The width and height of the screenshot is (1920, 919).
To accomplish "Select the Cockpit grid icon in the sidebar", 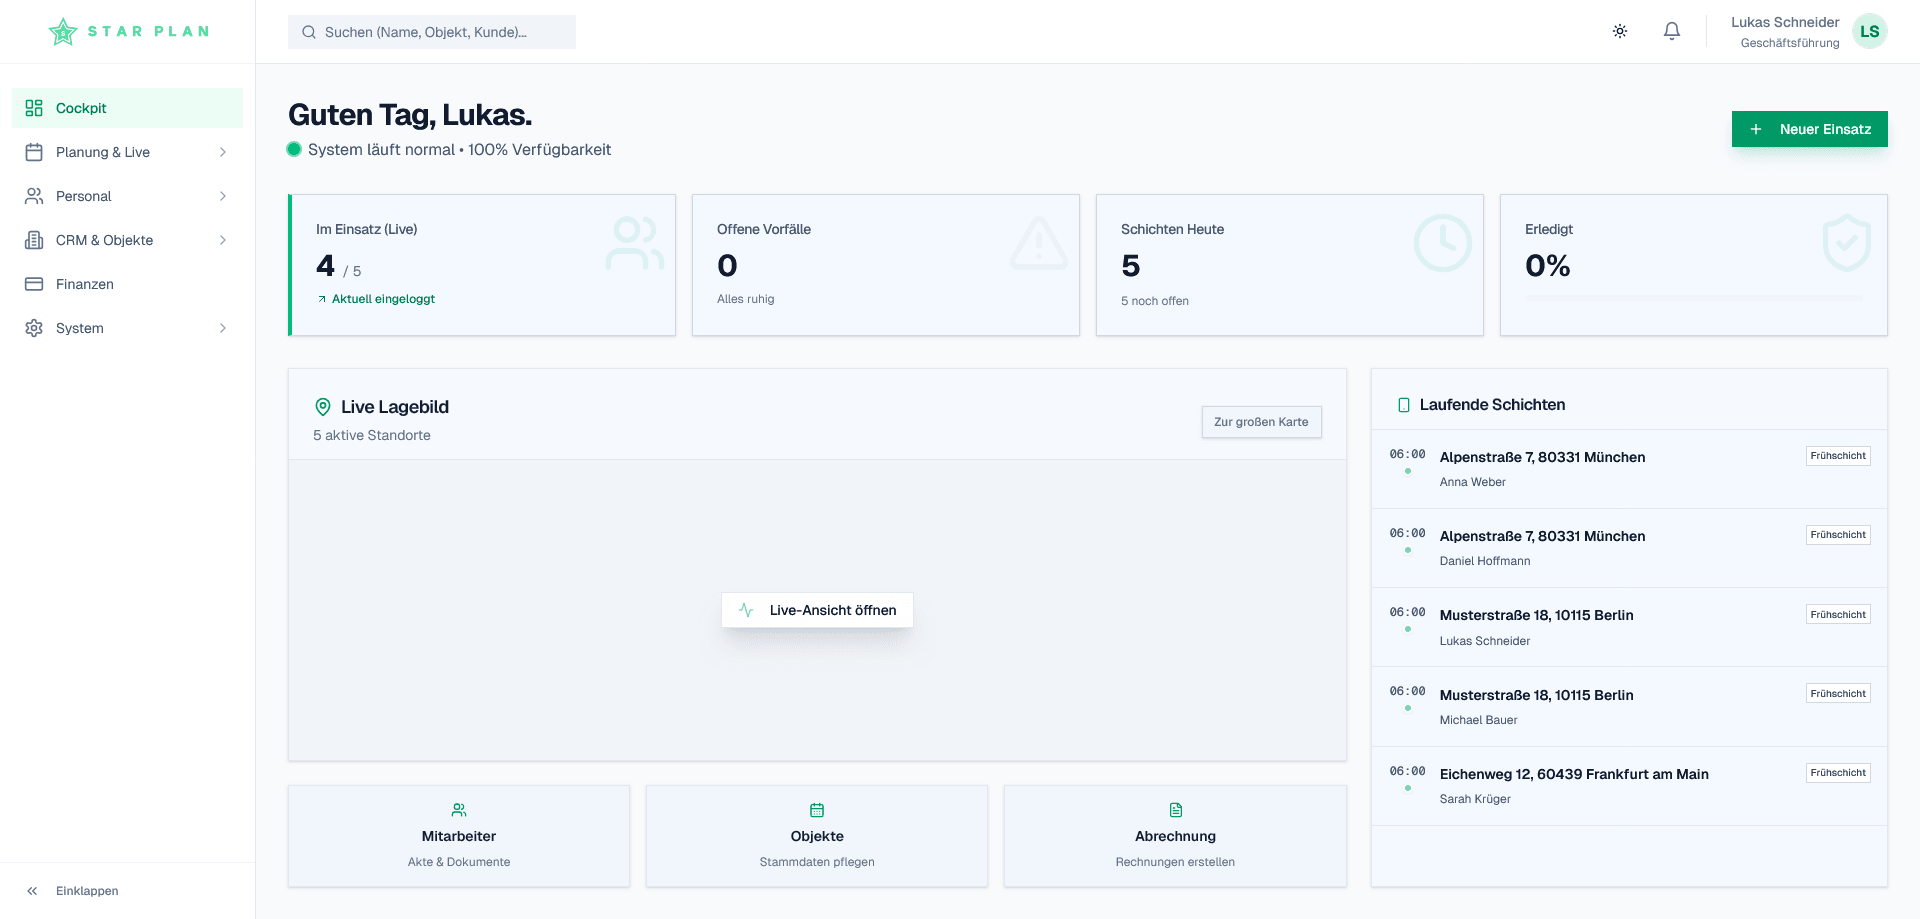I will (x=35, y=107).
